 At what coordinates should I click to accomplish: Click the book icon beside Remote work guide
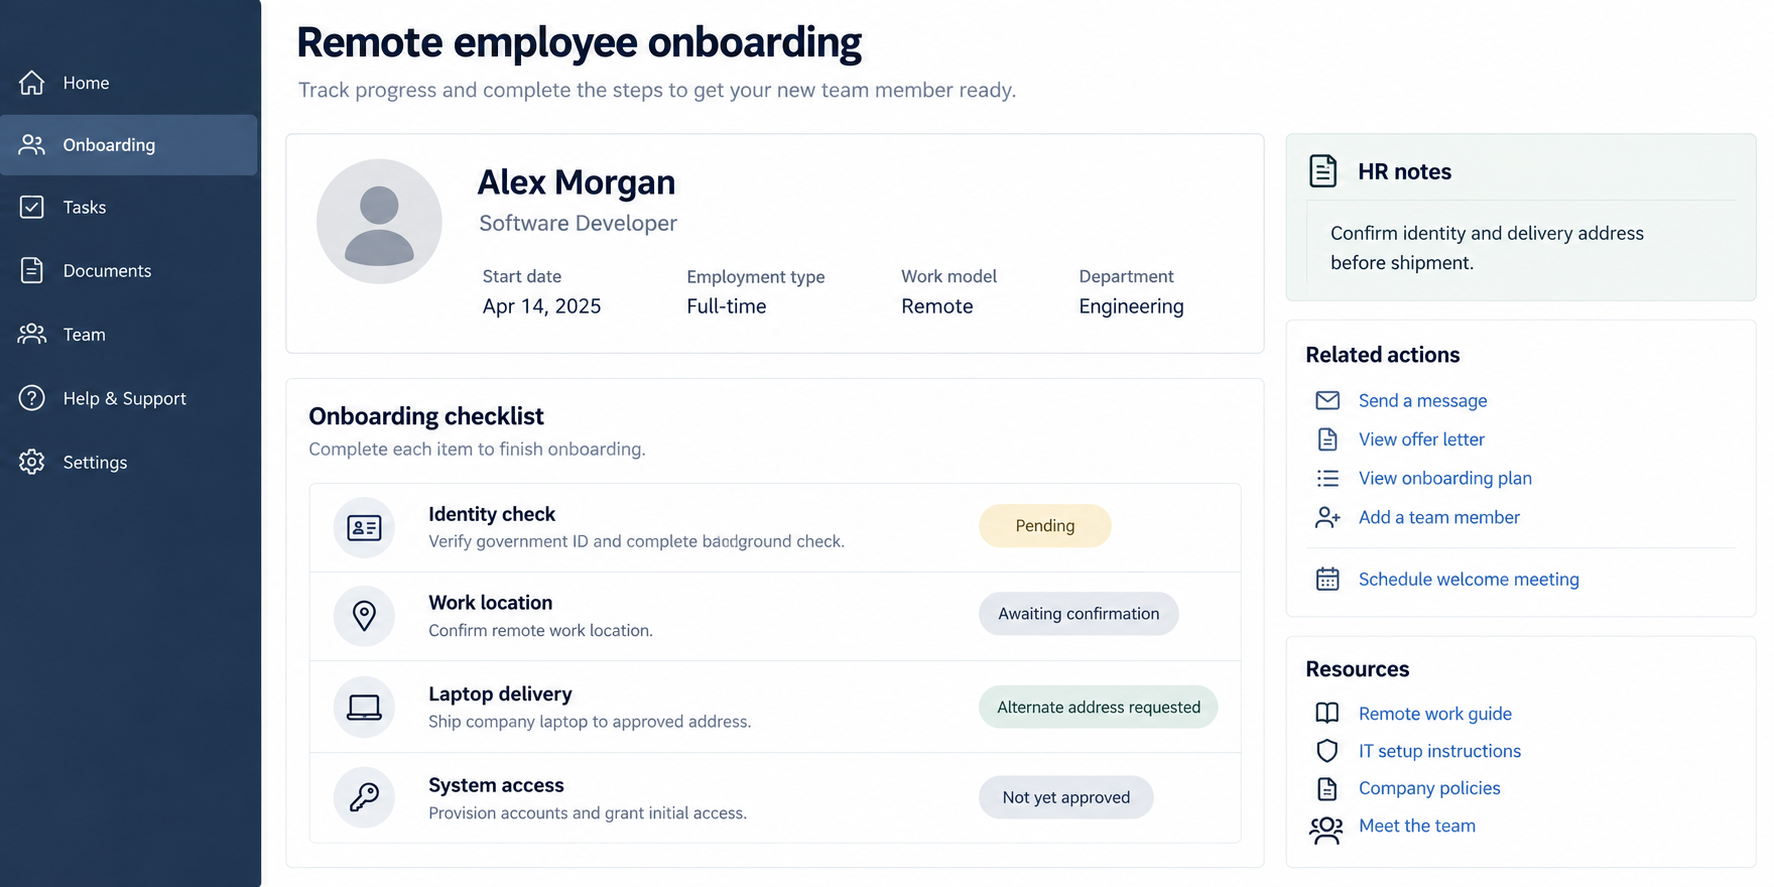point(1327,713)
